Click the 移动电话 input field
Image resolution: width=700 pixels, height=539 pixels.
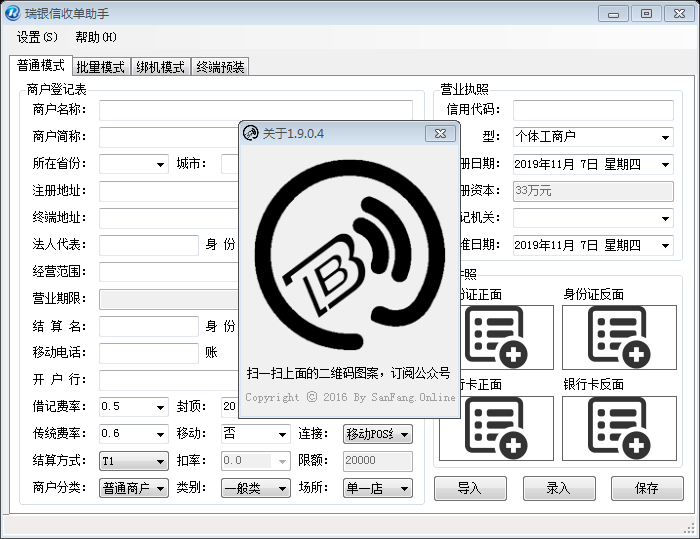tap(149, 353)
